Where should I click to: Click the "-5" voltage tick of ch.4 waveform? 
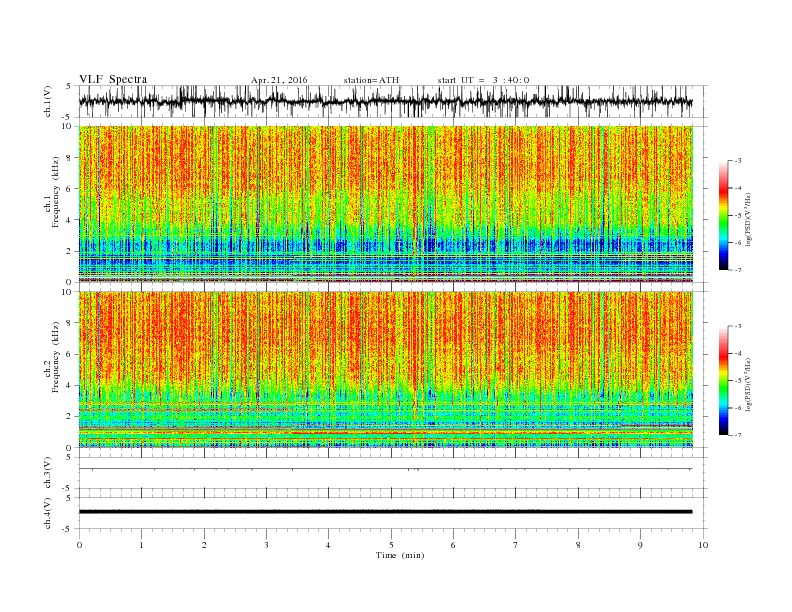coord(68,529)
